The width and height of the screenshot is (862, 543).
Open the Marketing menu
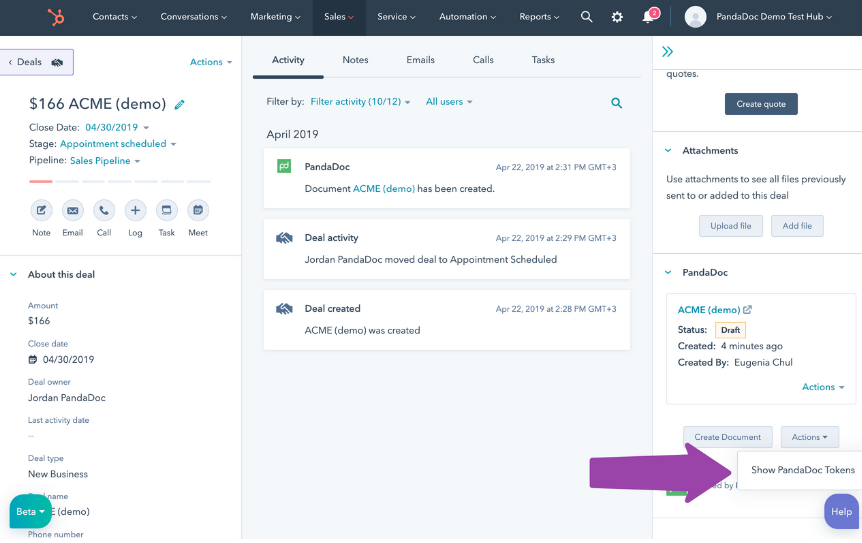coord(275,17)
